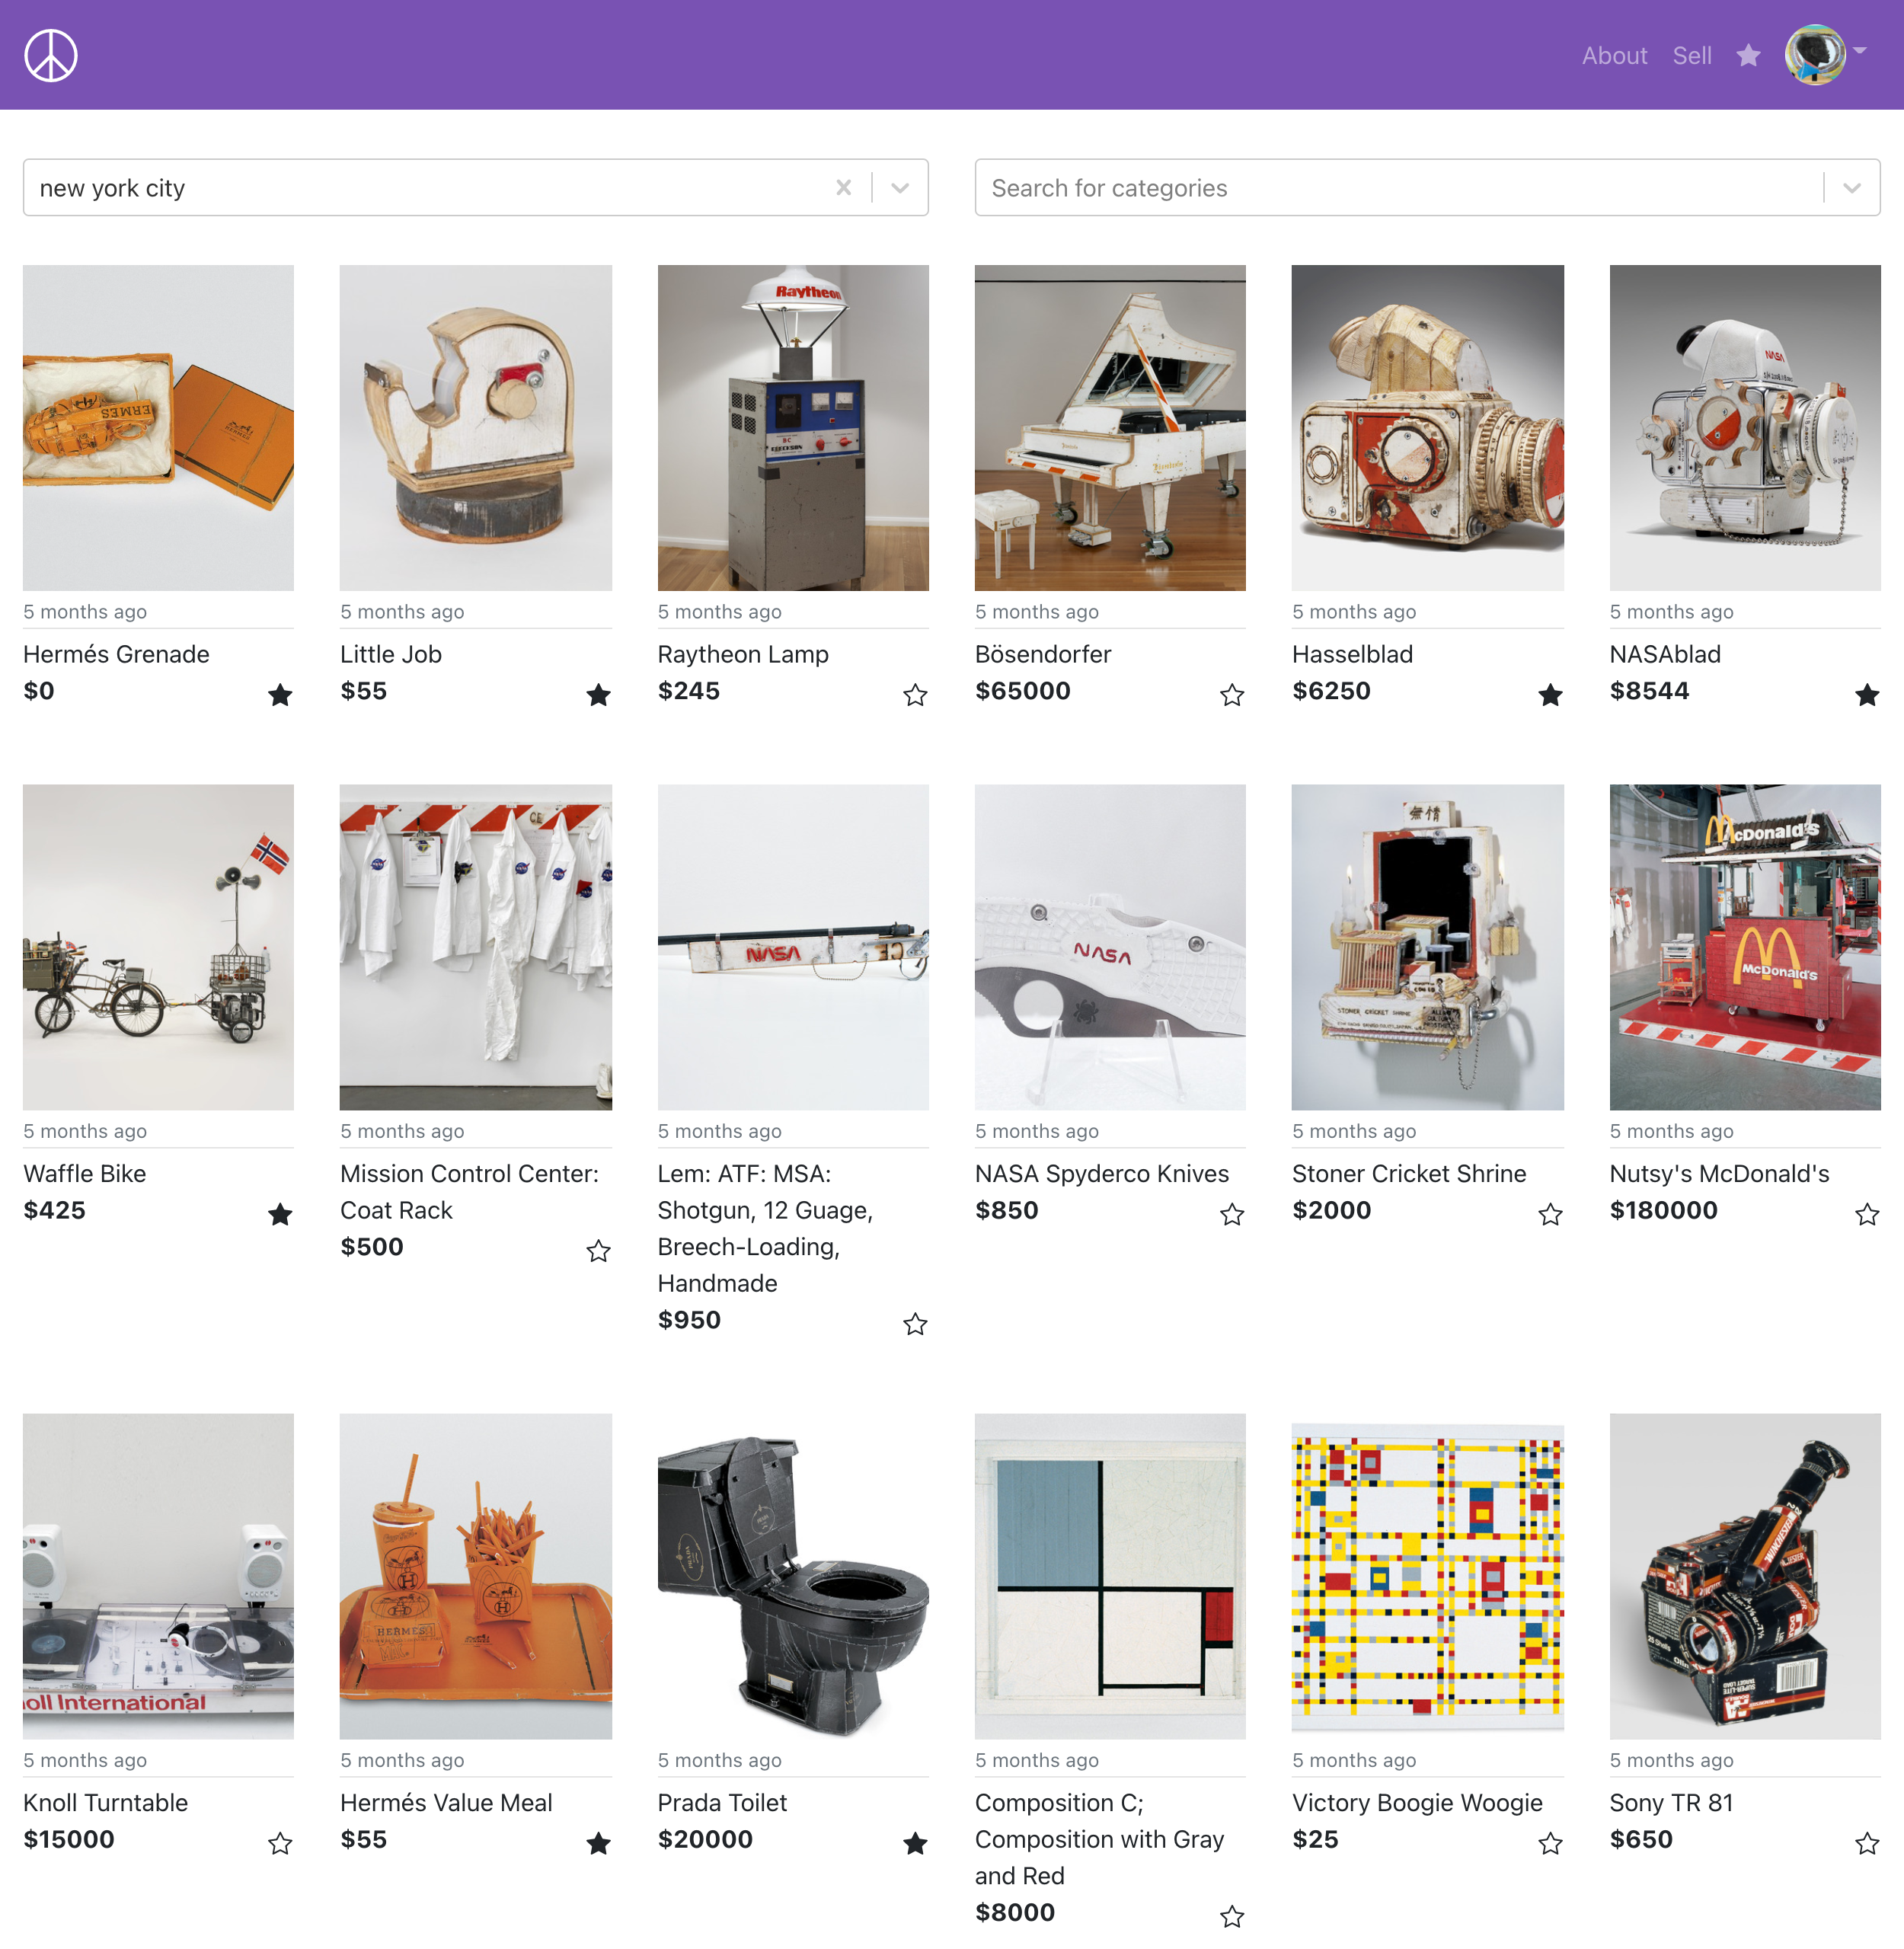Viewport: 1904px width, 1949px height.
Task: Unfavorite the Hermés Grenade listing
Action: coord(280,694)
